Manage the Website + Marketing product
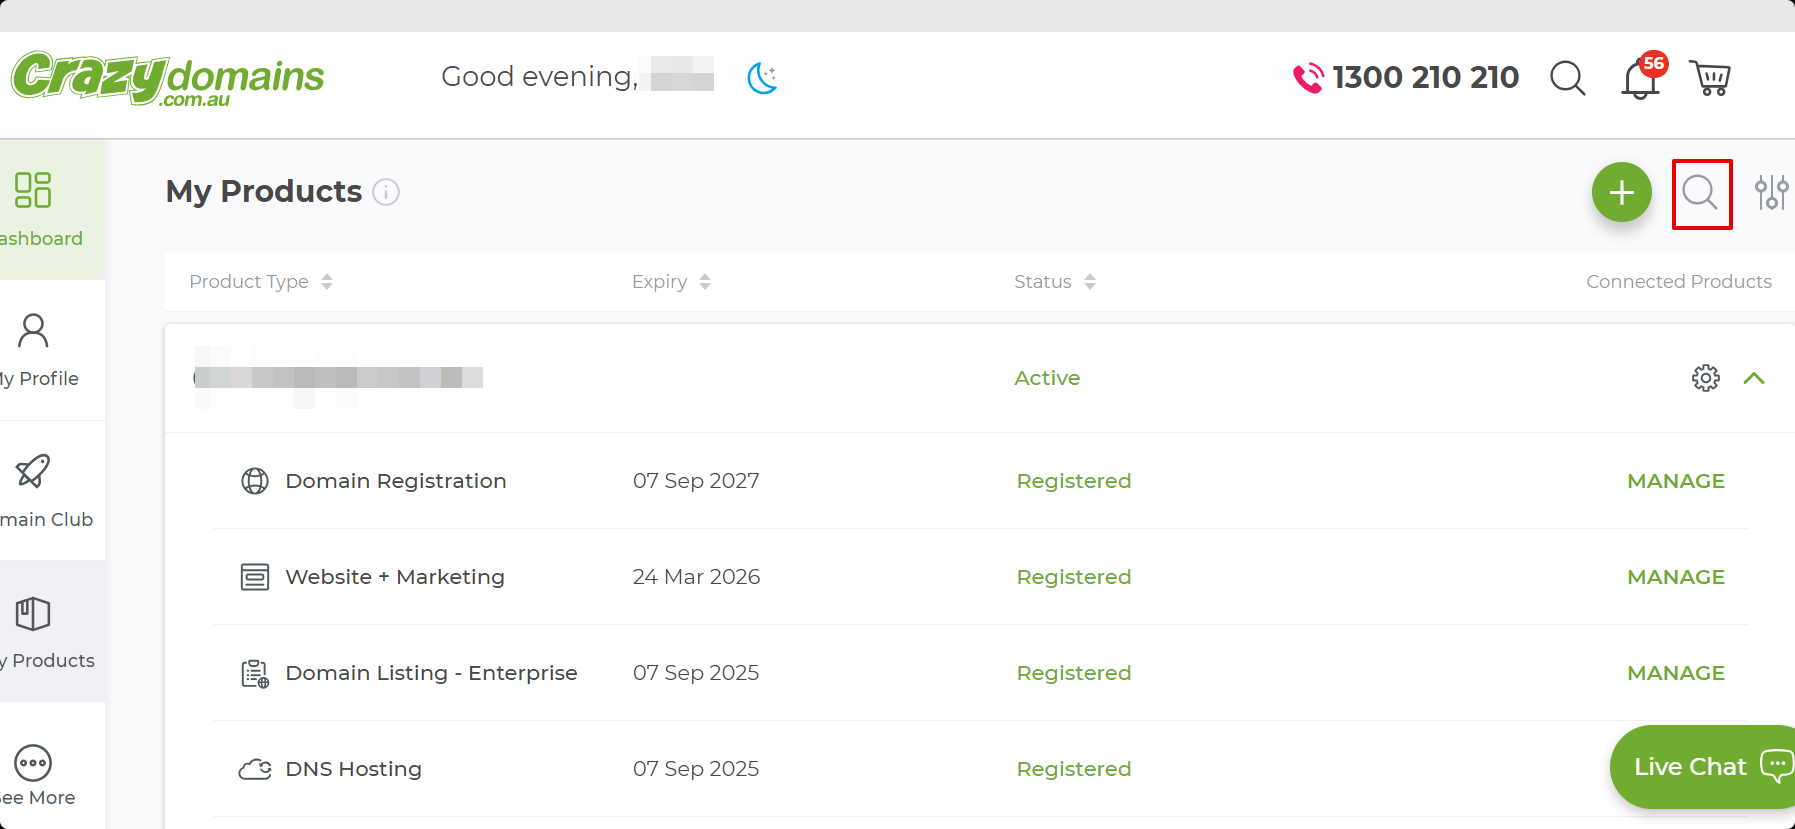Image resolution: width=1795 pixels, height=829 pixels. 1676,577
